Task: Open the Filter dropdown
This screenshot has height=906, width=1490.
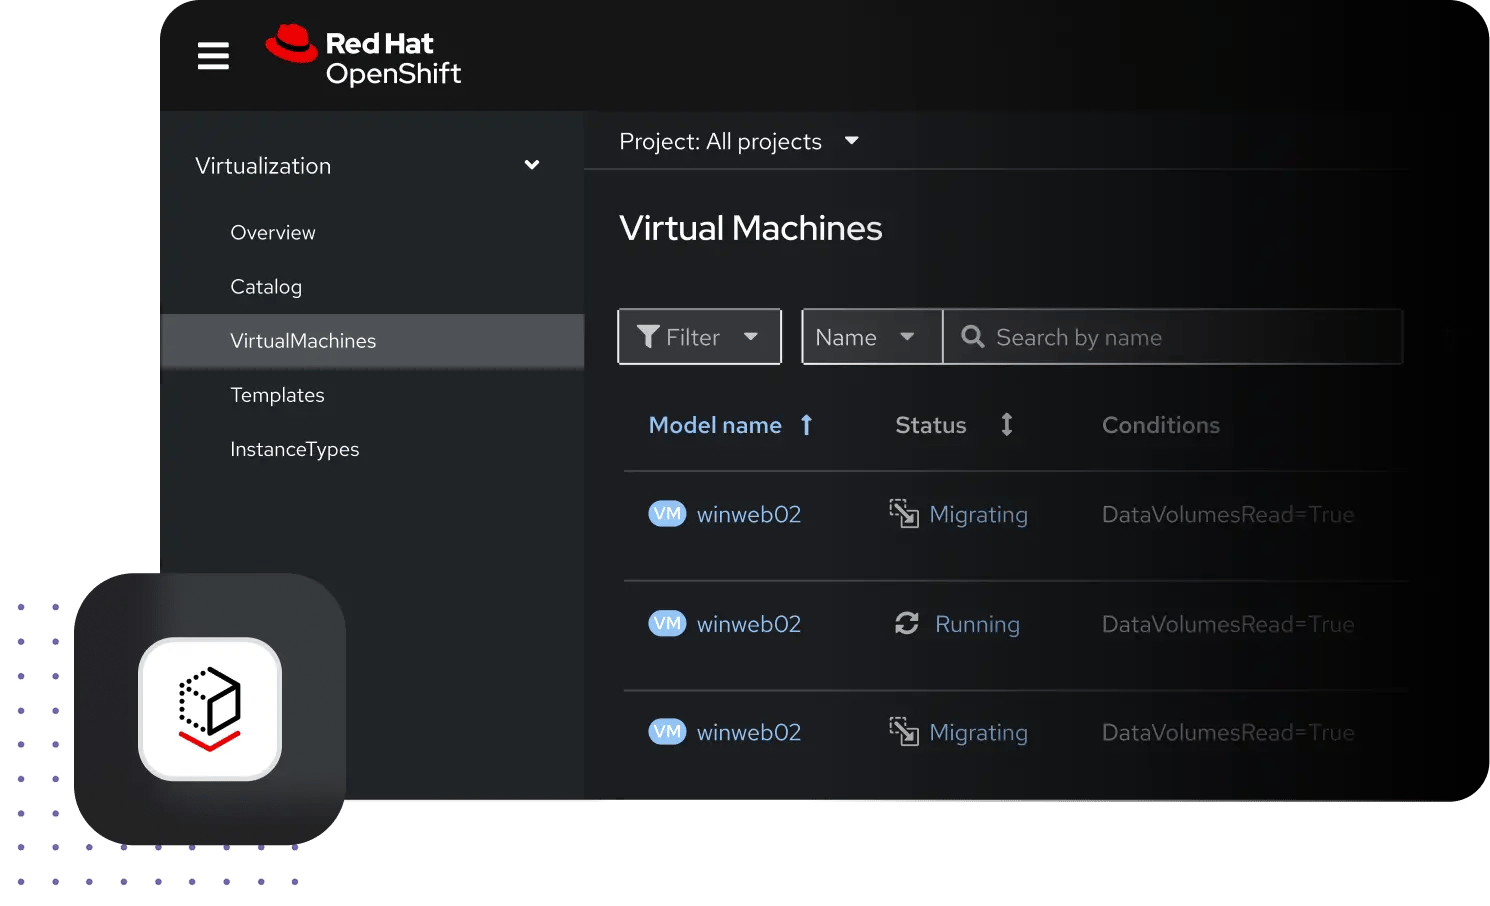Action: coord(700,337)
